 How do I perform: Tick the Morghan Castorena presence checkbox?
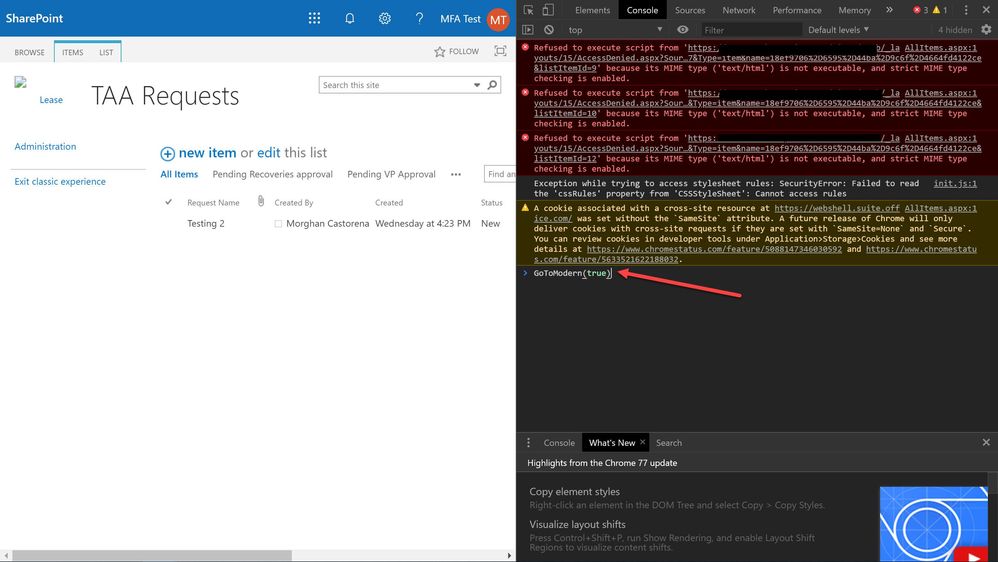click(x=278, y=223)
